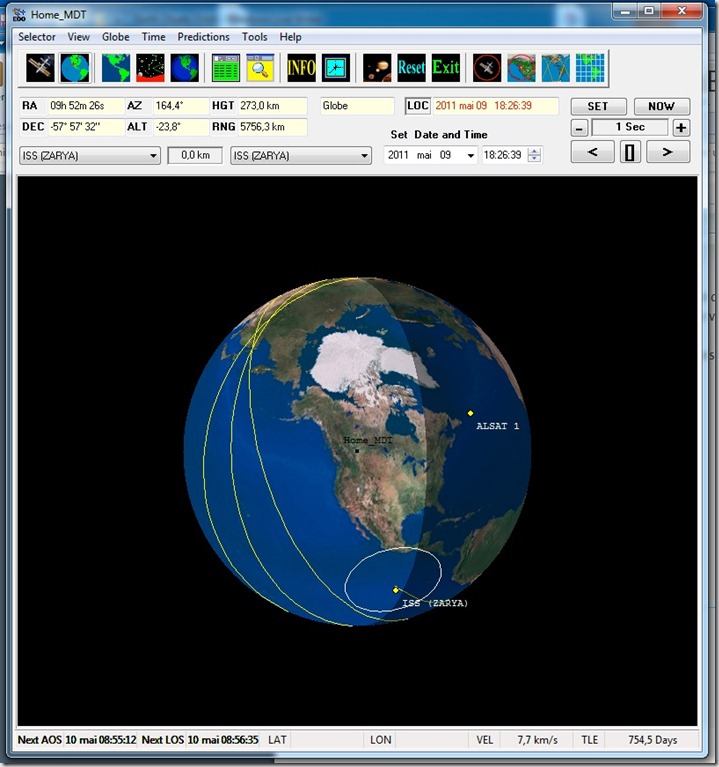Click the Home_MDT location marker

[x=357, y=451]
